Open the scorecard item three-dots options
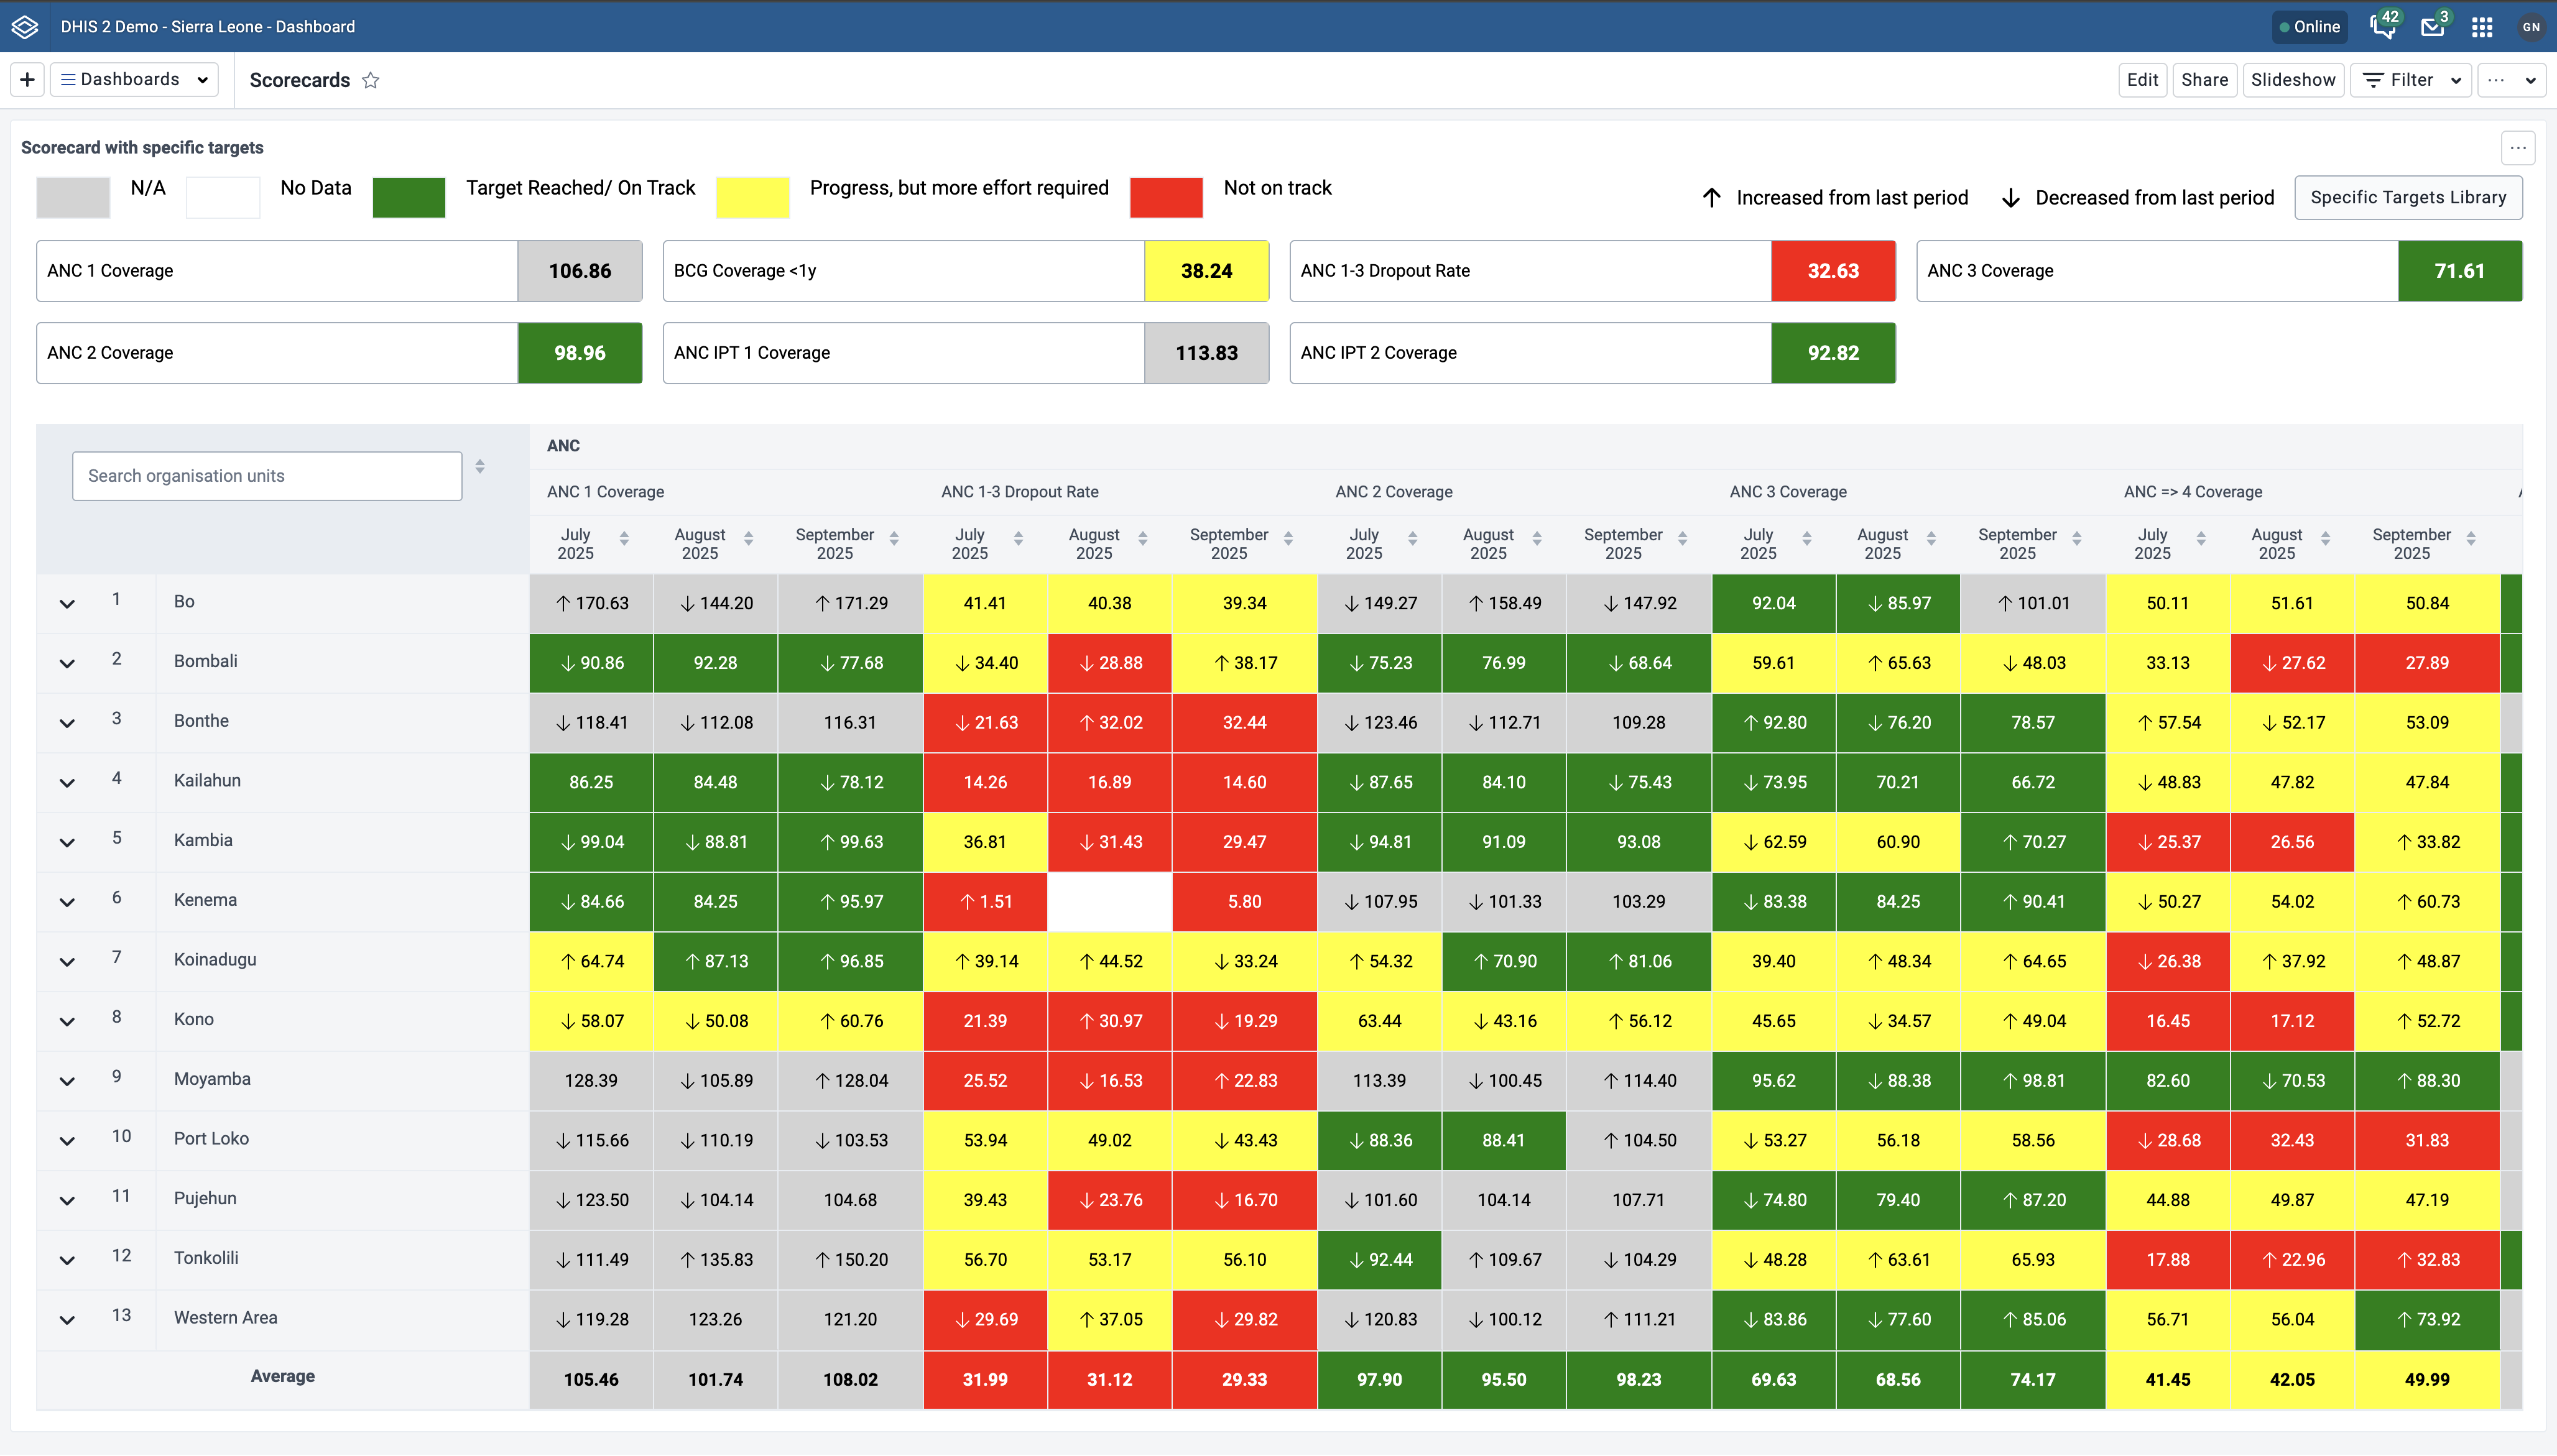This screenshot has height=1456, width=2557. click(2518, 148)
